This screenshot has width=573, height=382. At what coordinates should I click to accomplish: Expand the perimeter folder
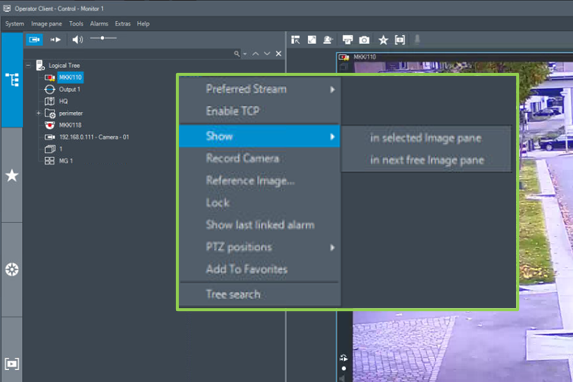coord(38,113)
